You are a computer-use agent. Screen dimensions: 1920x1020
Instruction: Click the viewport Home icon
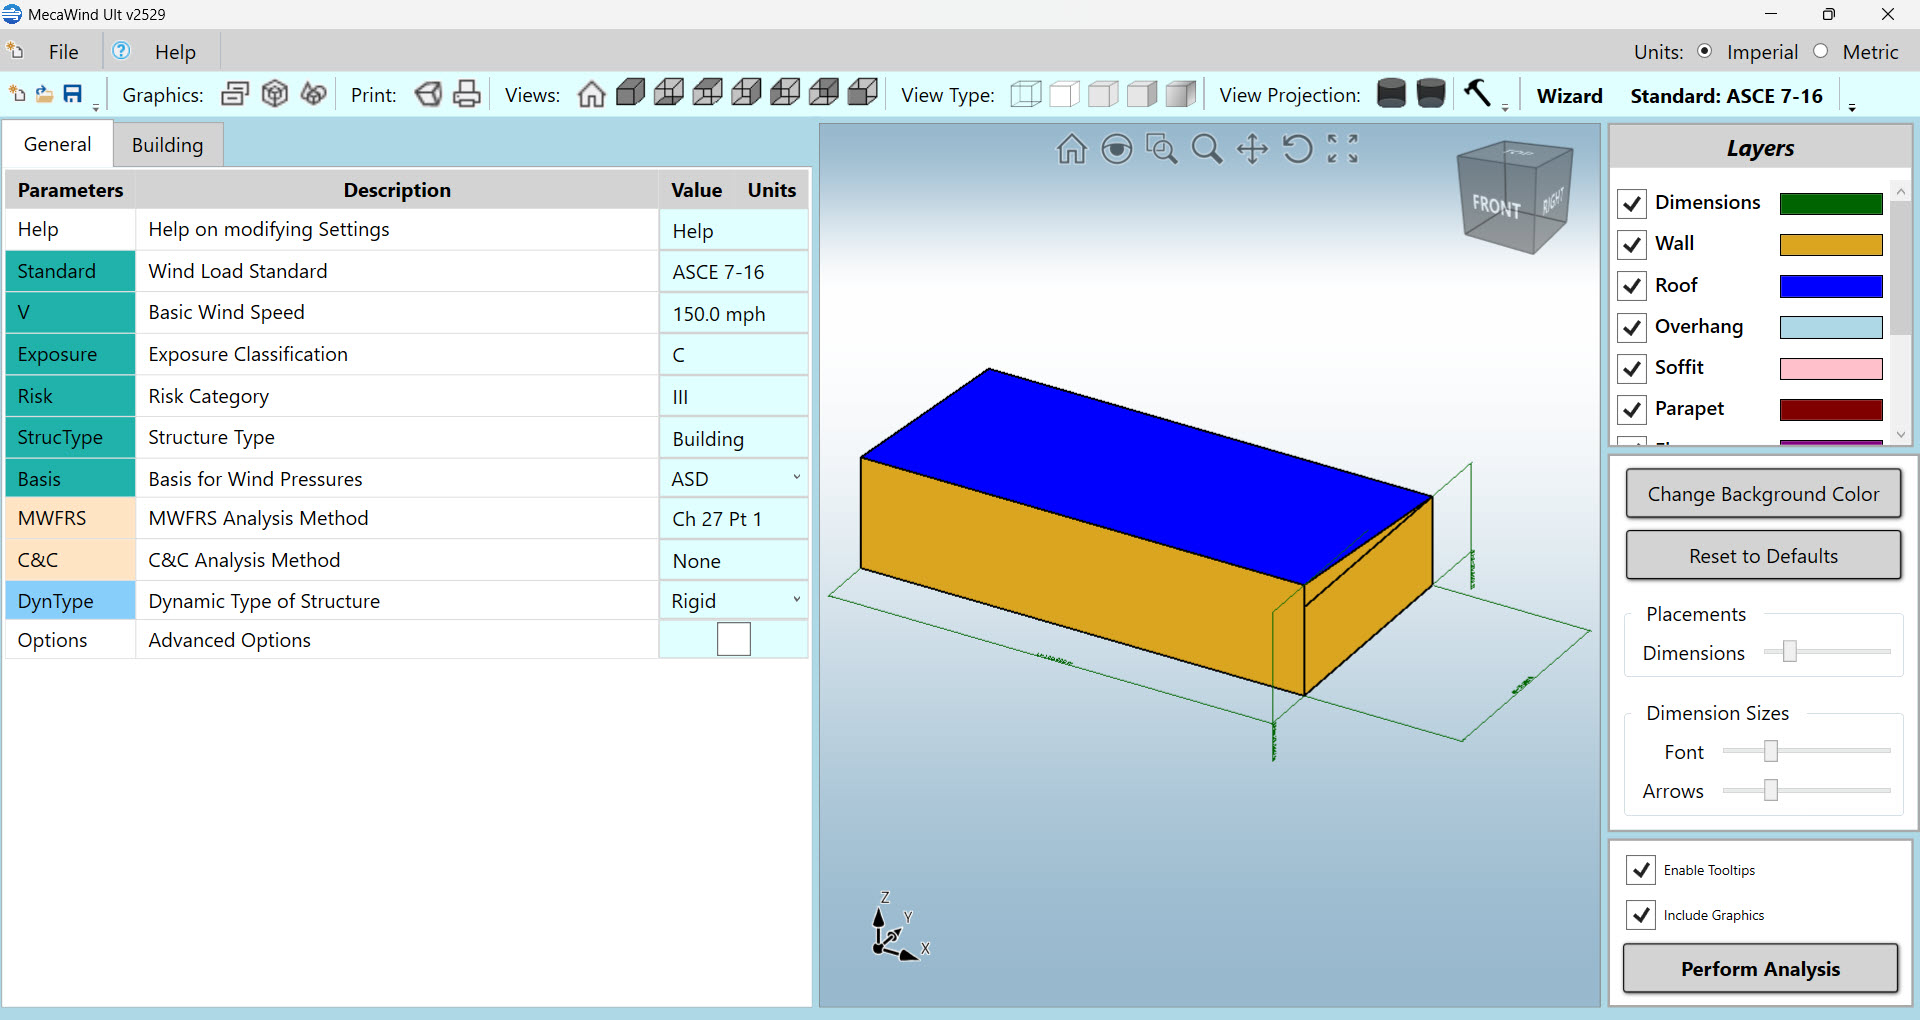tap(1072, 149)
